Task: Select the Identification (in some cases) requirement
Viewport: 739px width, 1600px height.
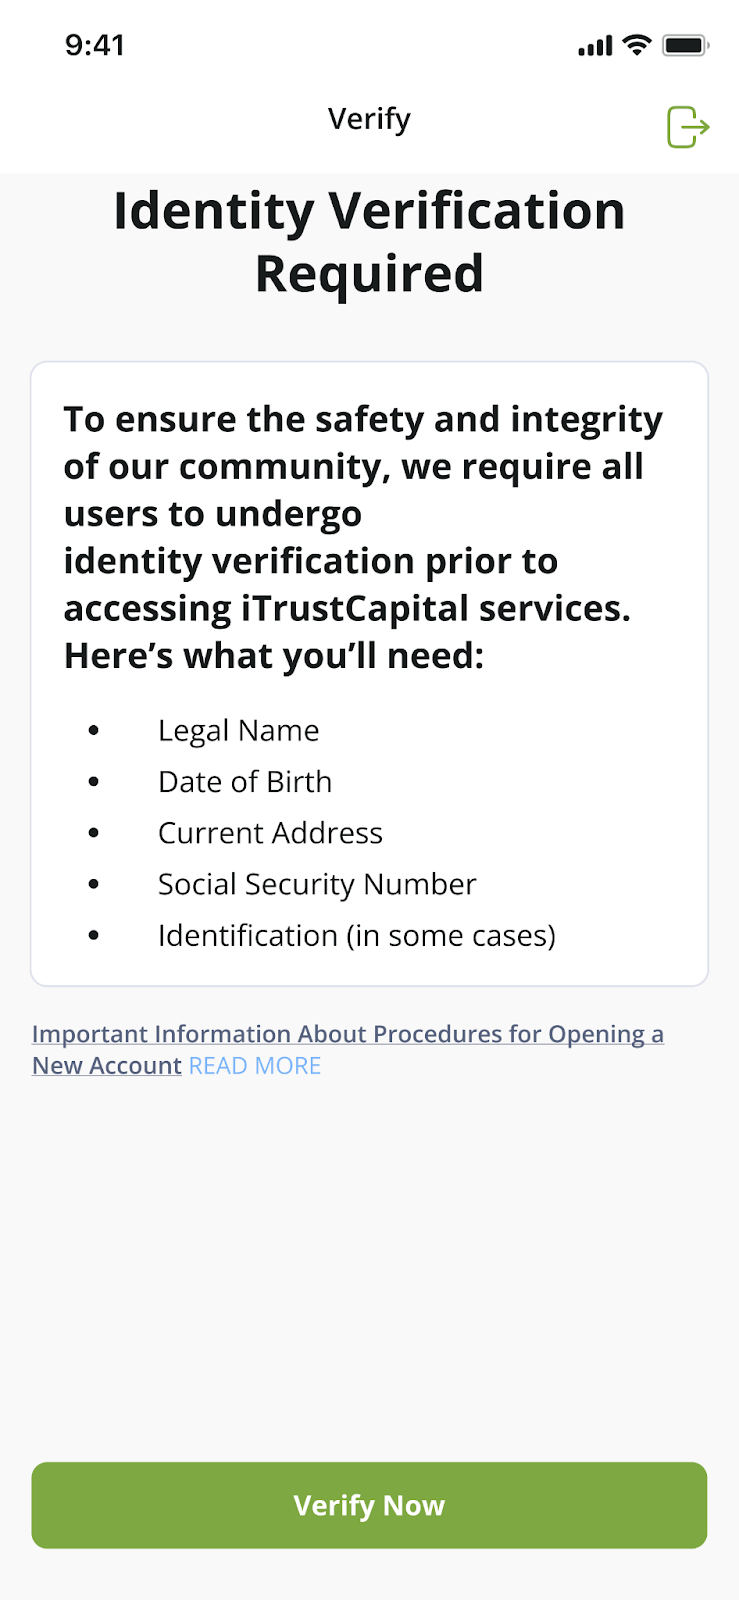Action: click(x=356, y=936)
